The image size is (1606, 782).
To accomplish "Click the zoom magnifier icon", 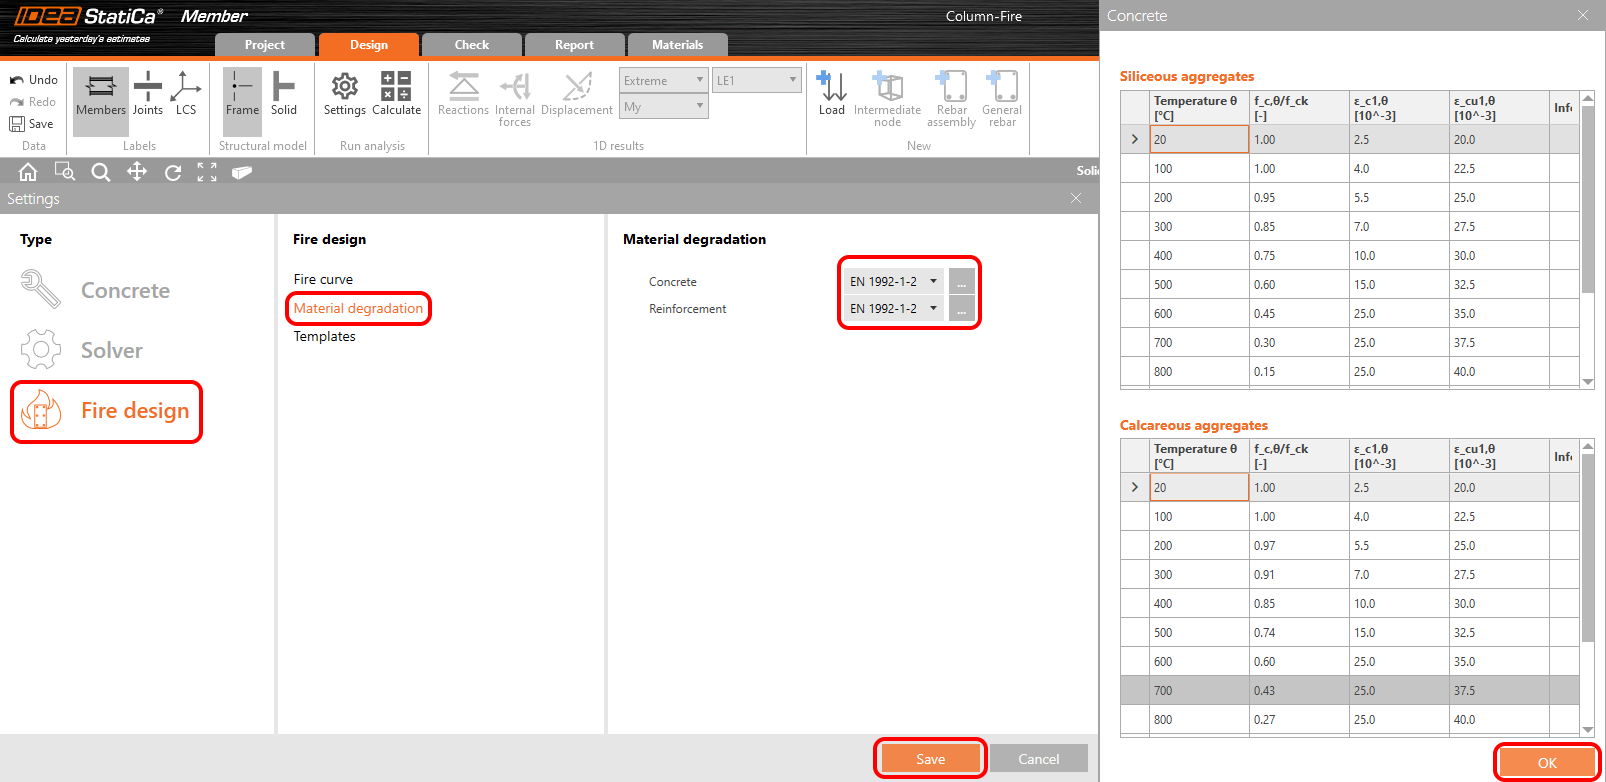I will (100, 172).
